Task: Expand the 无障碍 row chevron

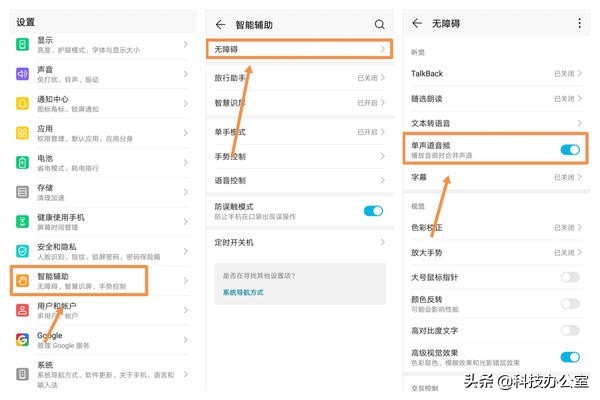Action: [x=381, y=49]
